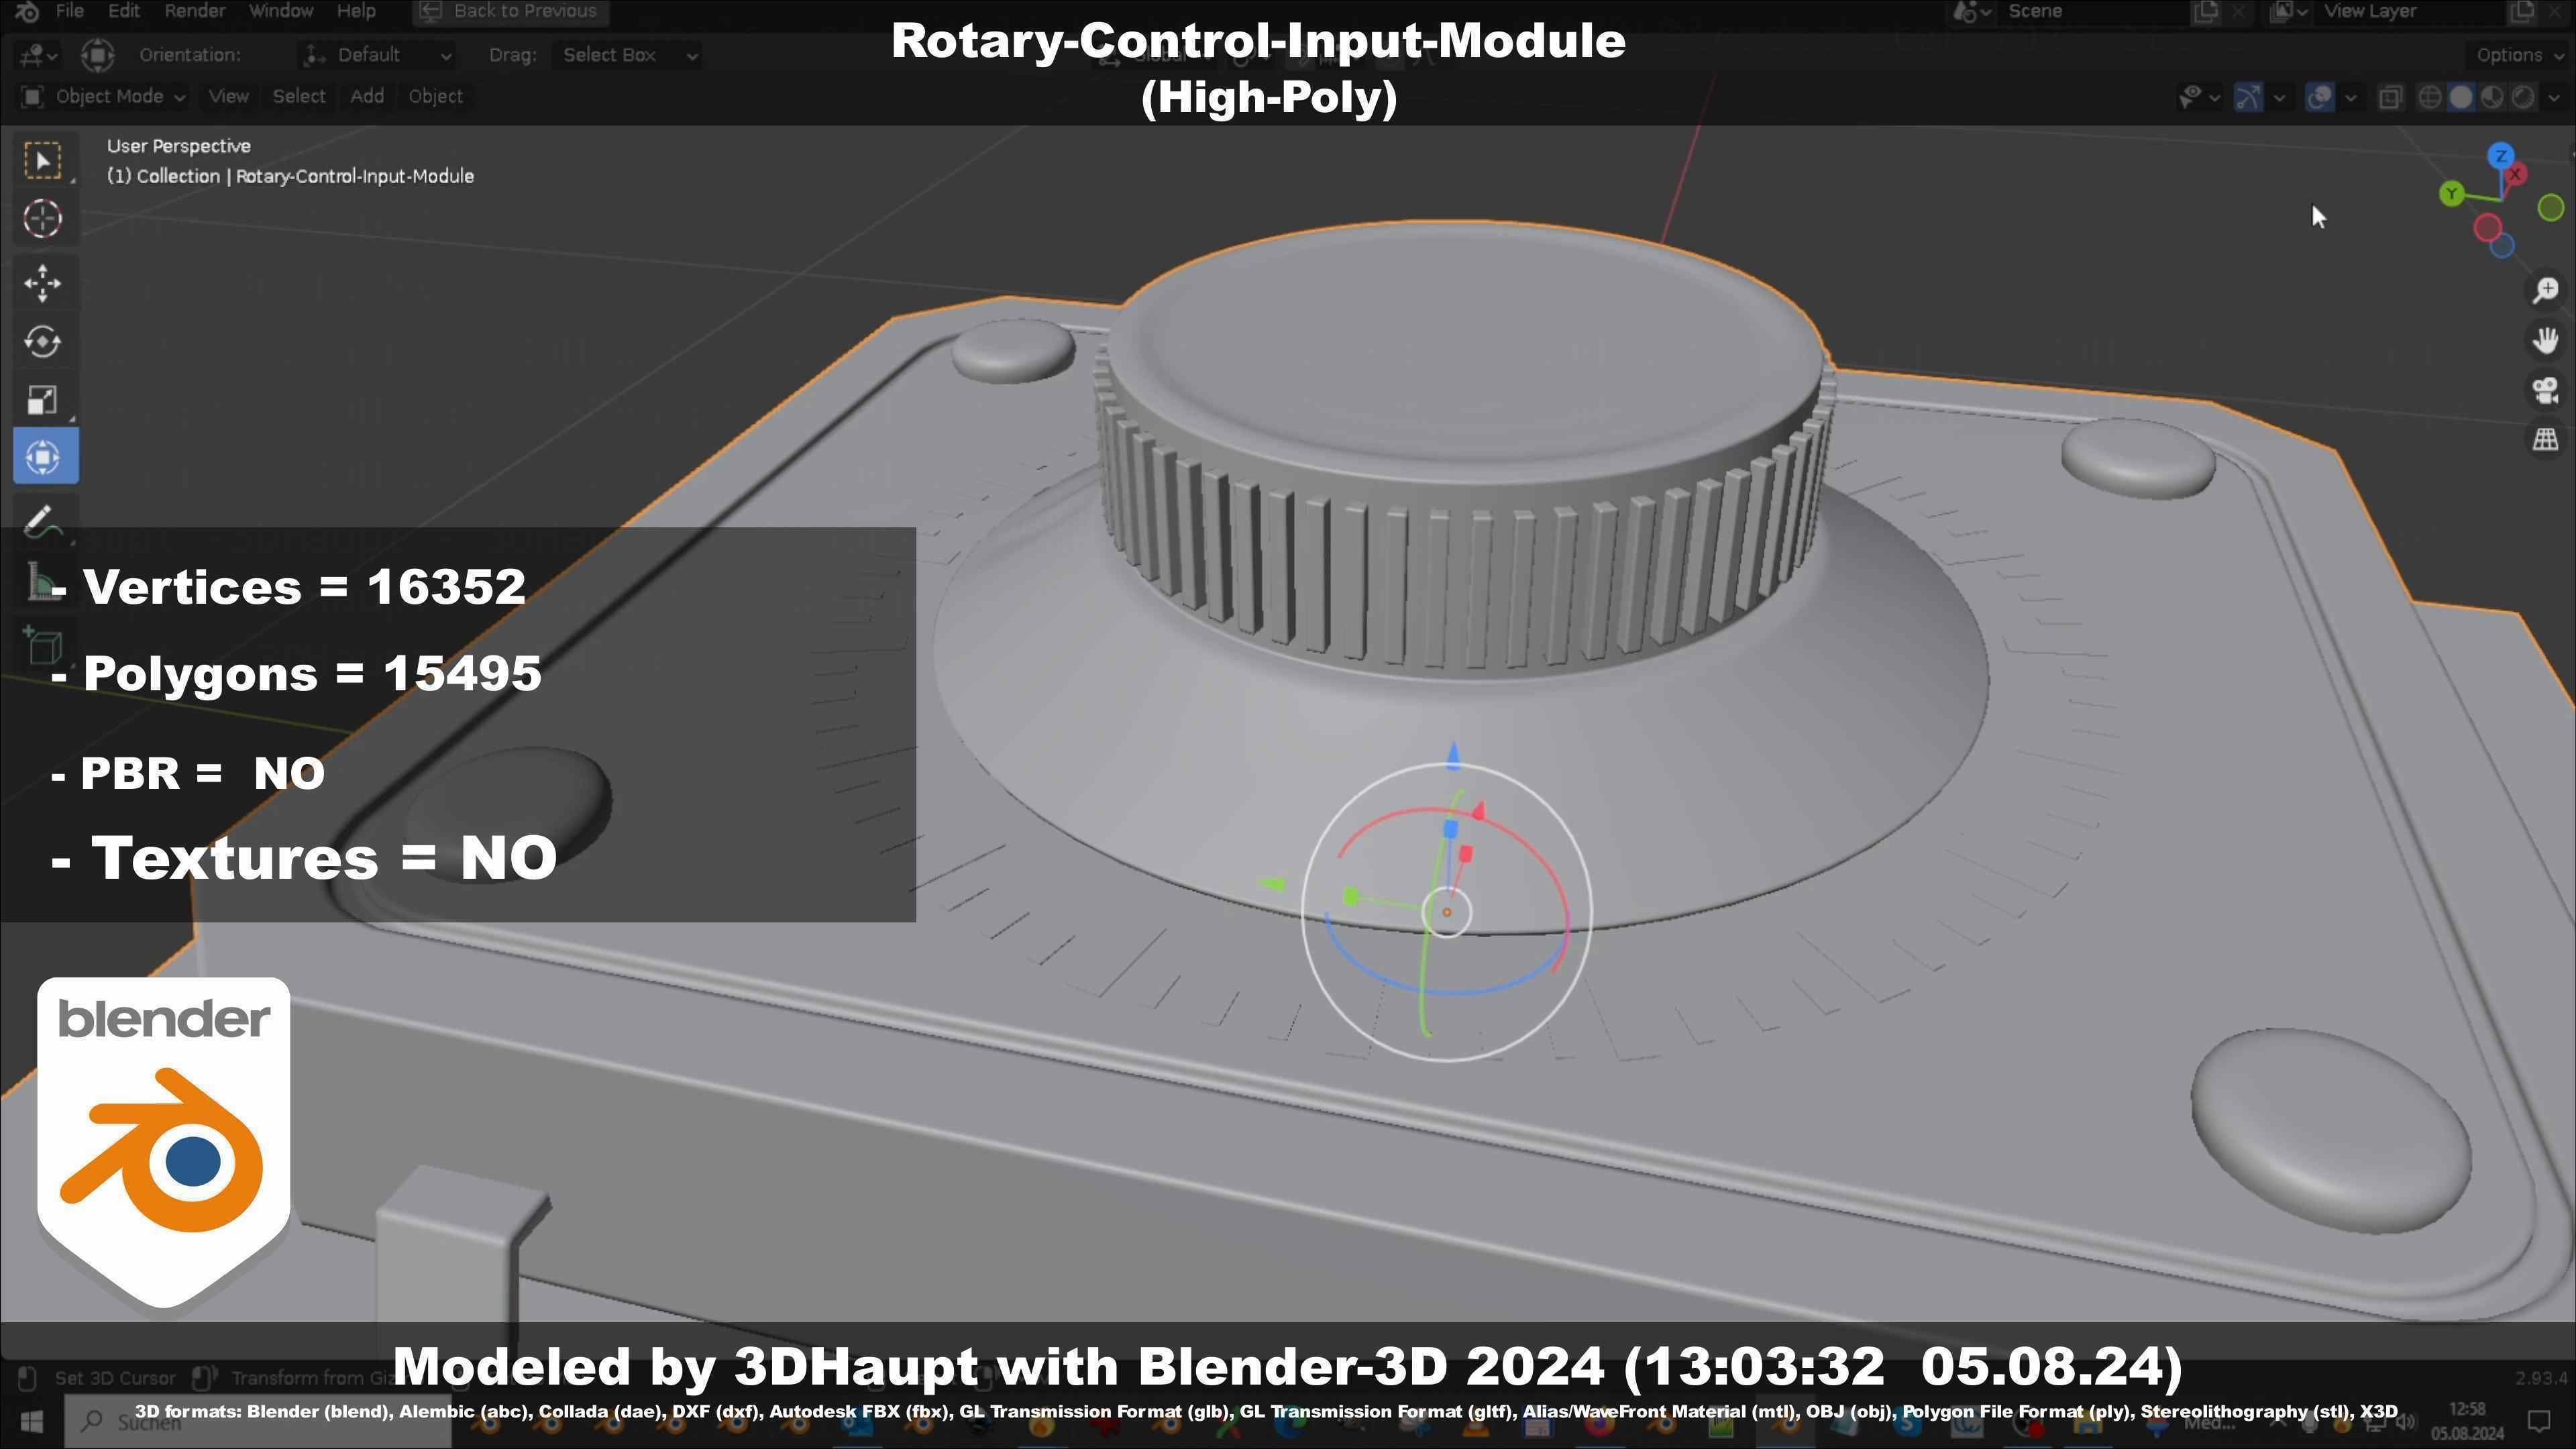Open the Window menu
This screenshot has width=2576, height=1449.
pos(281,11)
